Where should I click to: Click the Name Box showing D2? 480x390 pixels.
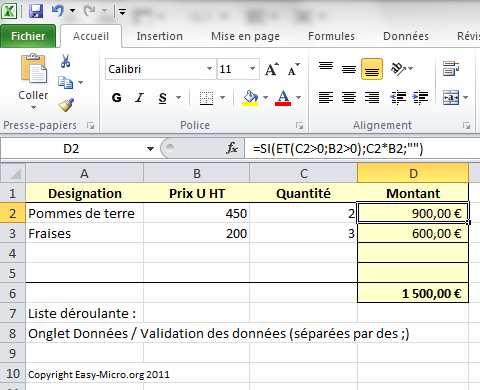pyautogui.click(x=71, y=149)
